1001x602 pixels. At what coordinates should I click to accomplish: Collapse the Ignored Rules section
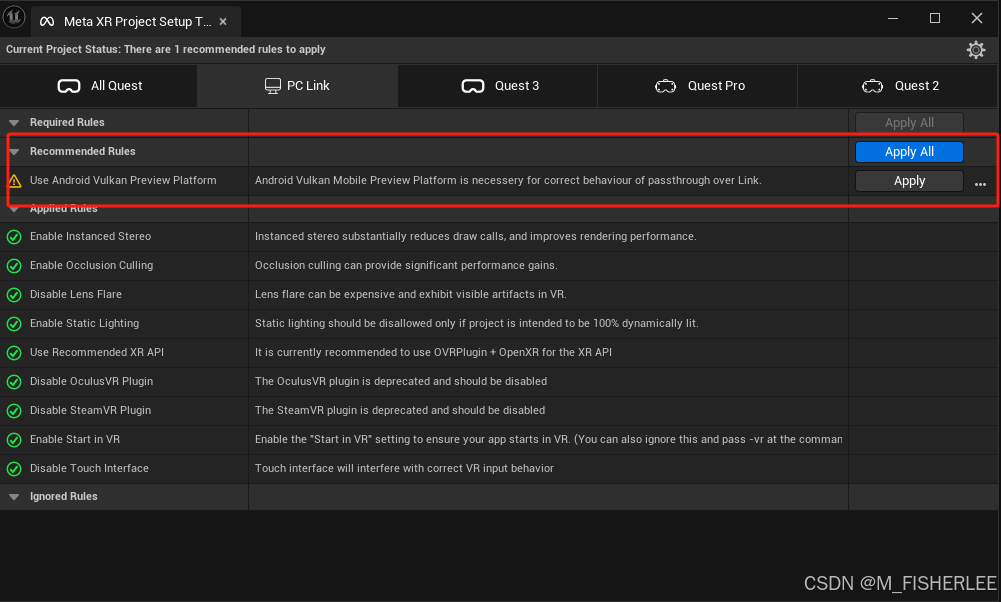[13, 497]
